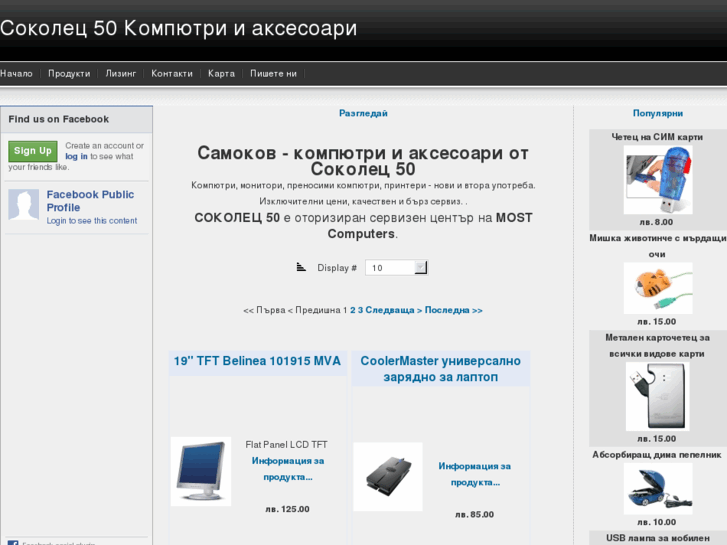Viewport: 727px width, 545px height.
Task: Click the sort order icon beside Display #
Action: coord(301,267)
